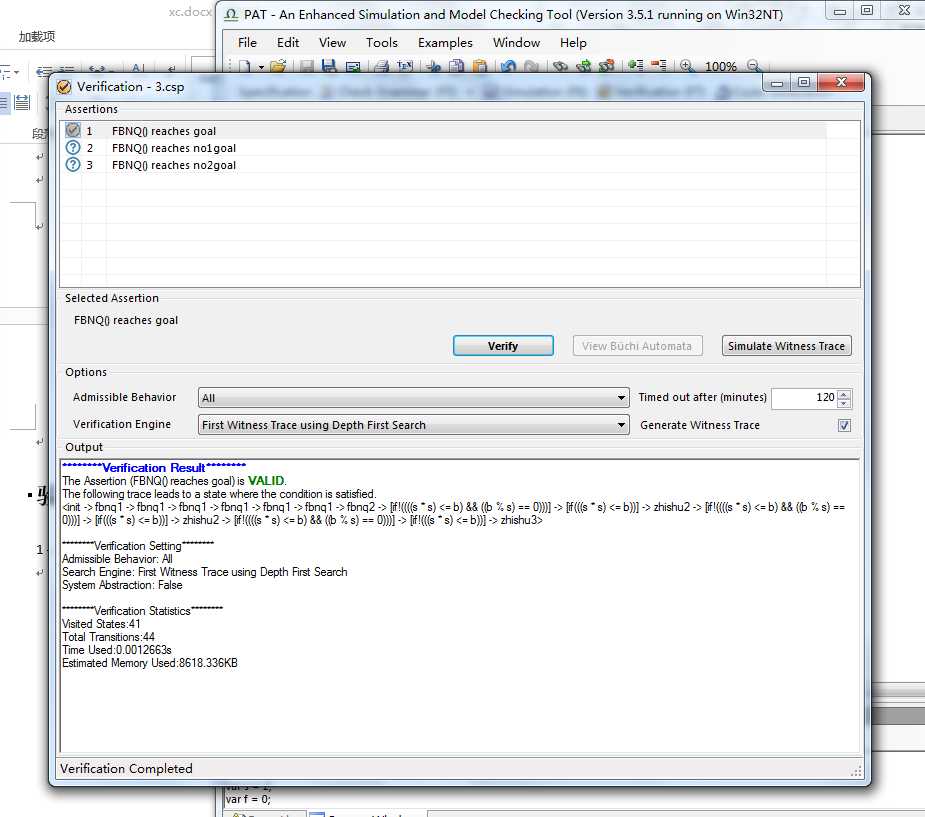Image resolution: width=925 pixels, height=817 pixels.
Task: Click the Verify button
Action: (x=503, y=346)
